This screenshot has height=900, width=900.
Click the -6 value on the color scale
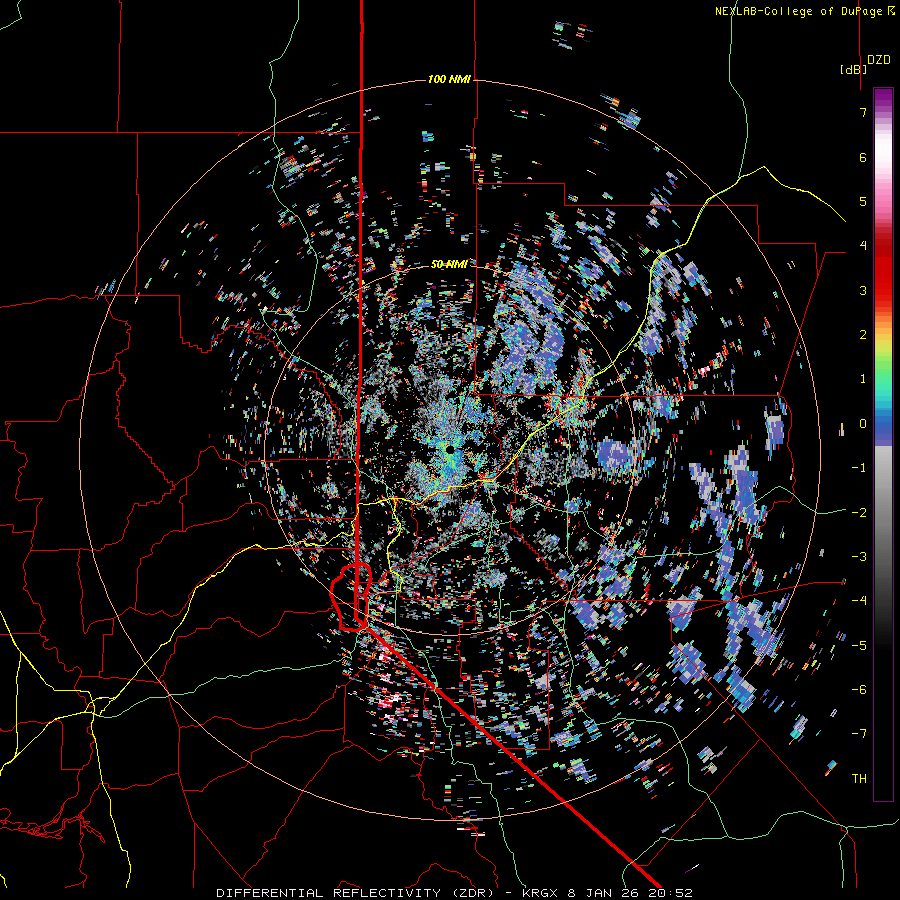click(x=859, y=690)
